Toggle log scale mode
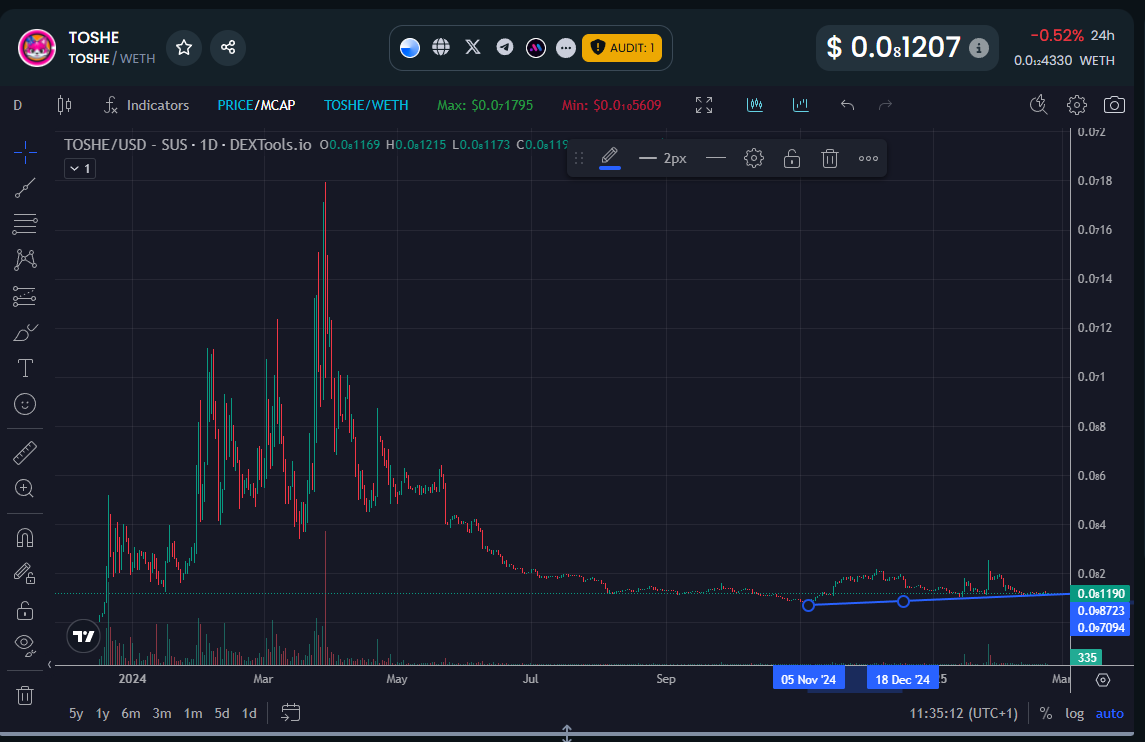 coord(1074,714)
